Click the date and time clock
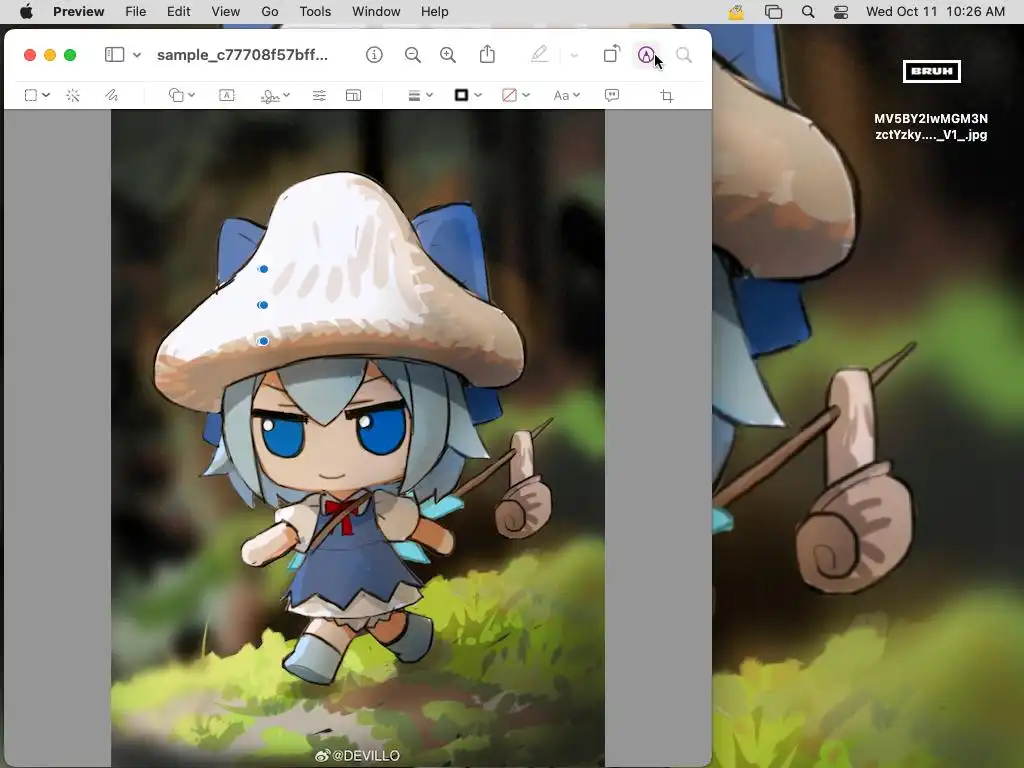Viewport: 1024px width, 768px height. pos(935,11)
